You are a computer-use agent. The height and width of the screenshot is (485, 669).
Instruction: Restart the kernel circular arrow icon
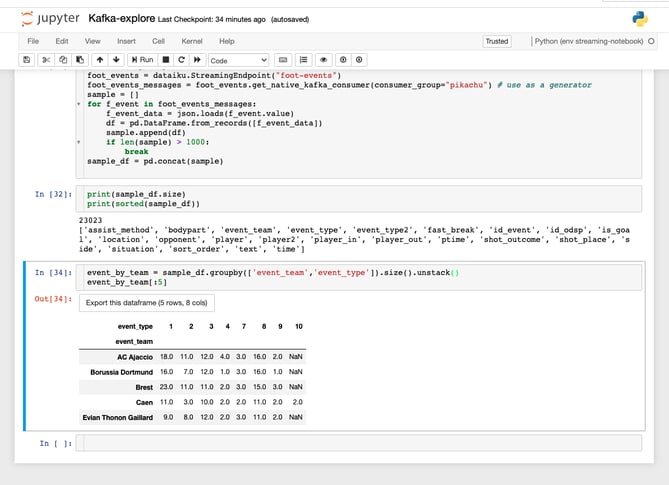[181, 60]
